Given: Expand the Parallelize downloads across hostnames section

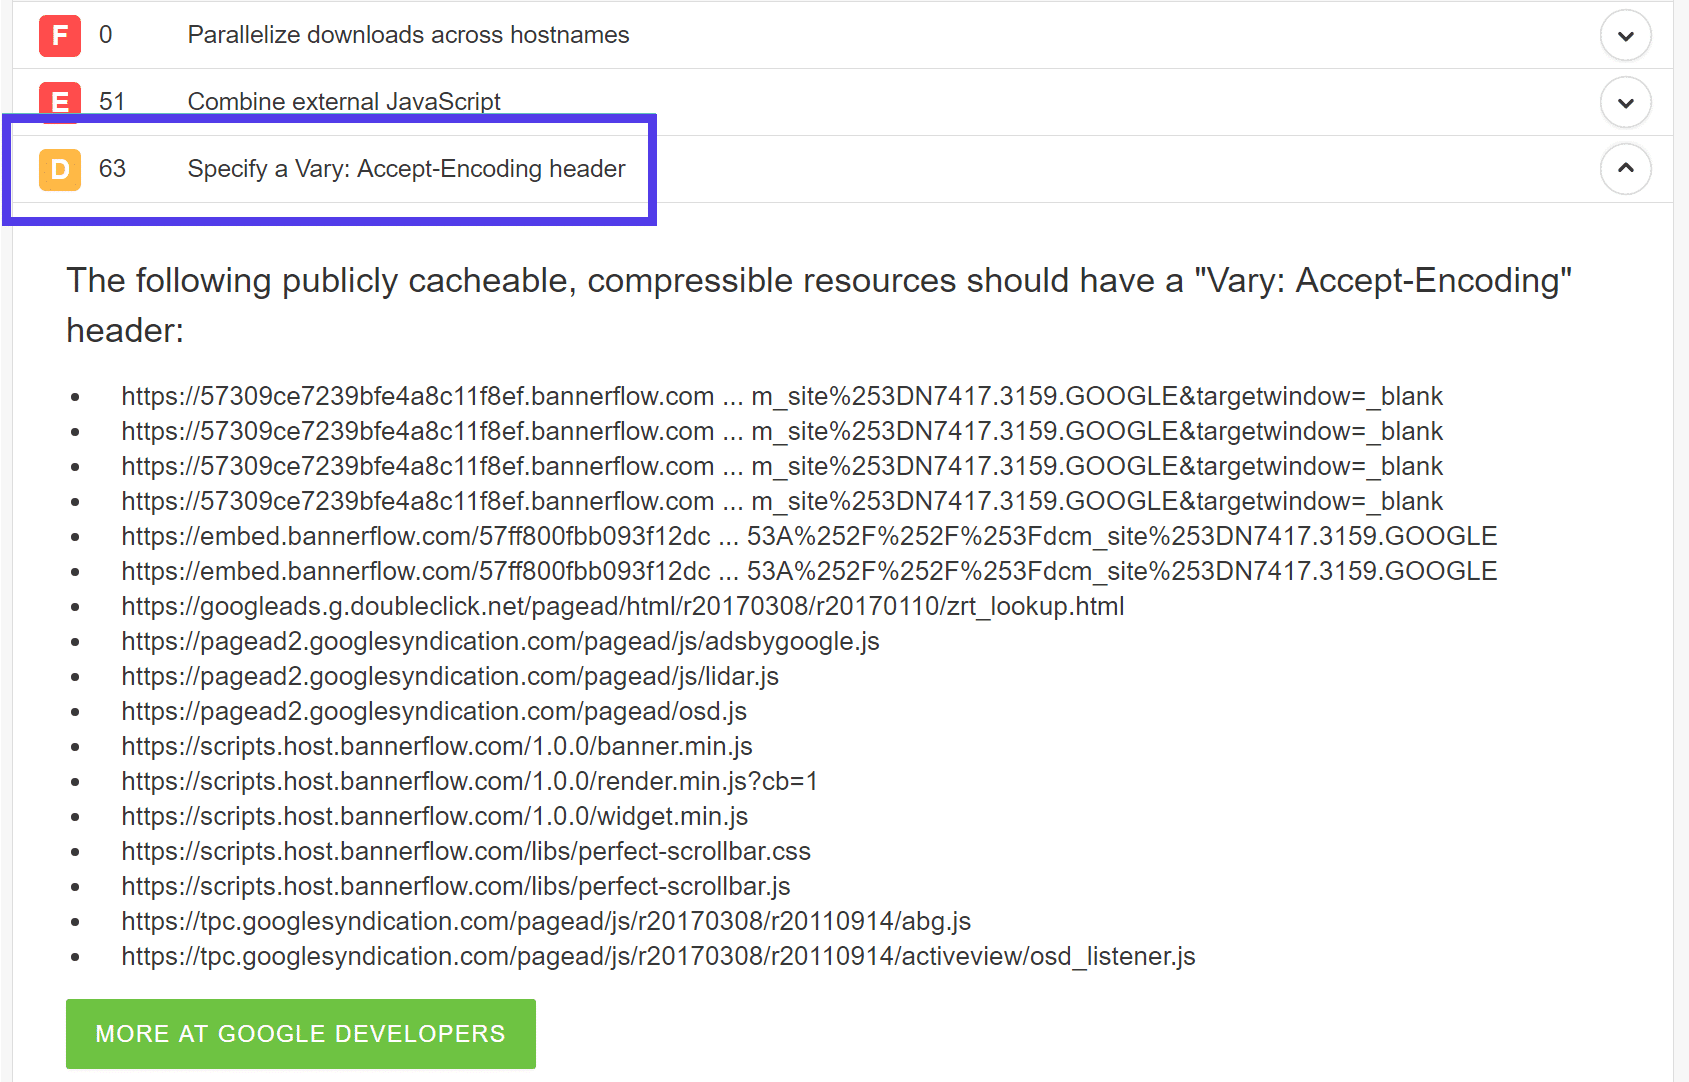Looking at the screenshot, I should [x=1625, y=34].
